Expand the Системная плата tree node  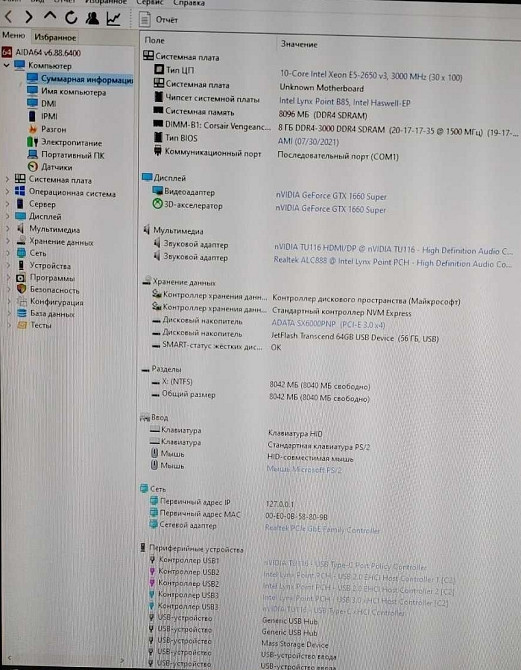tap(7, 179)
